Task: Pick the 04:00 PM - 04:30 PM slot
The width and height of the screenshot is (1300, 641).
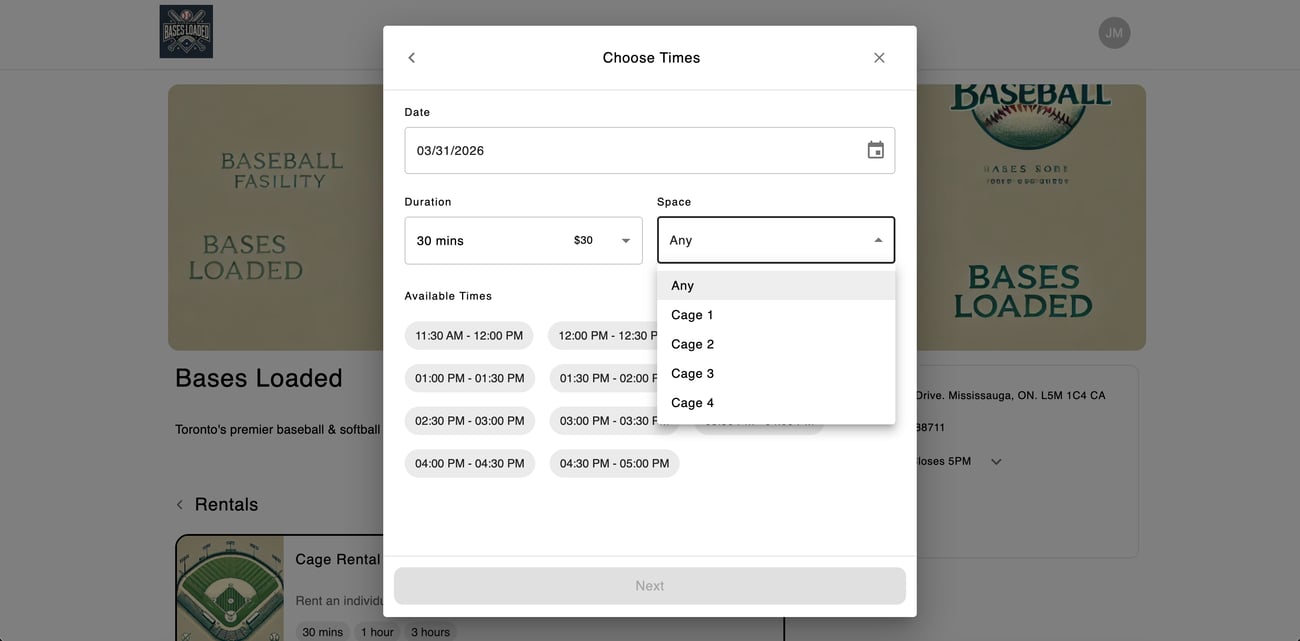Action: click(x=470, y=463)
